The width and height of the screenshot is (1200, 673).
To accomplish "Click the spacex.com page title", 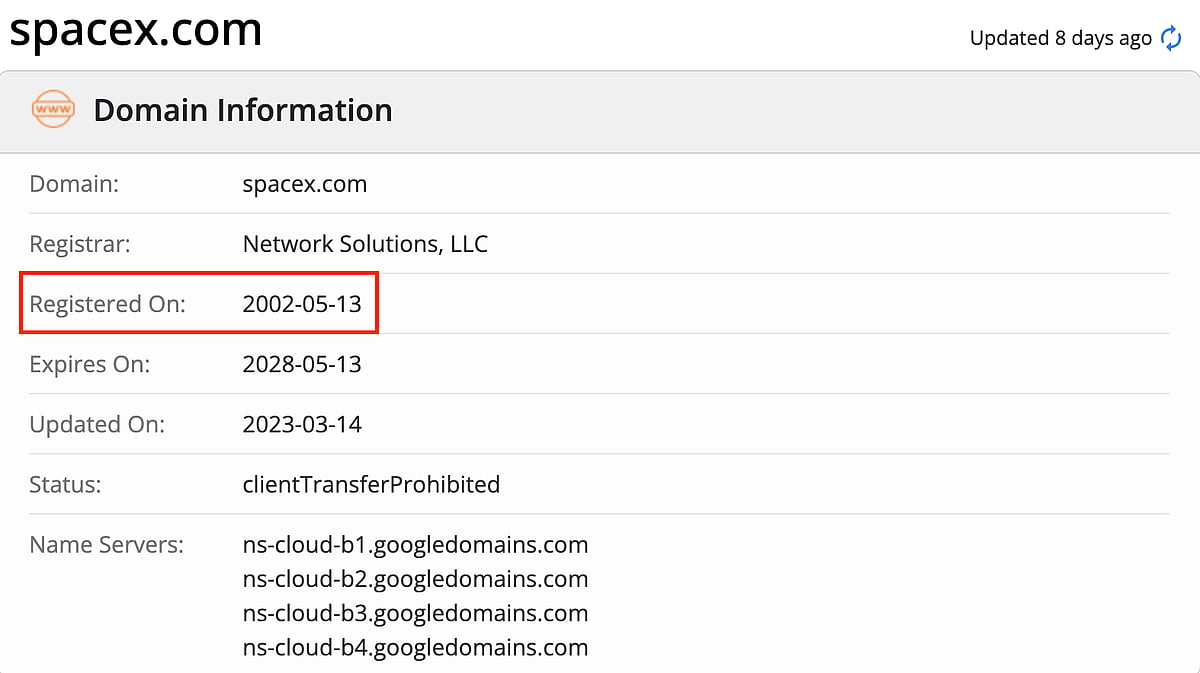I will (136, 30).
